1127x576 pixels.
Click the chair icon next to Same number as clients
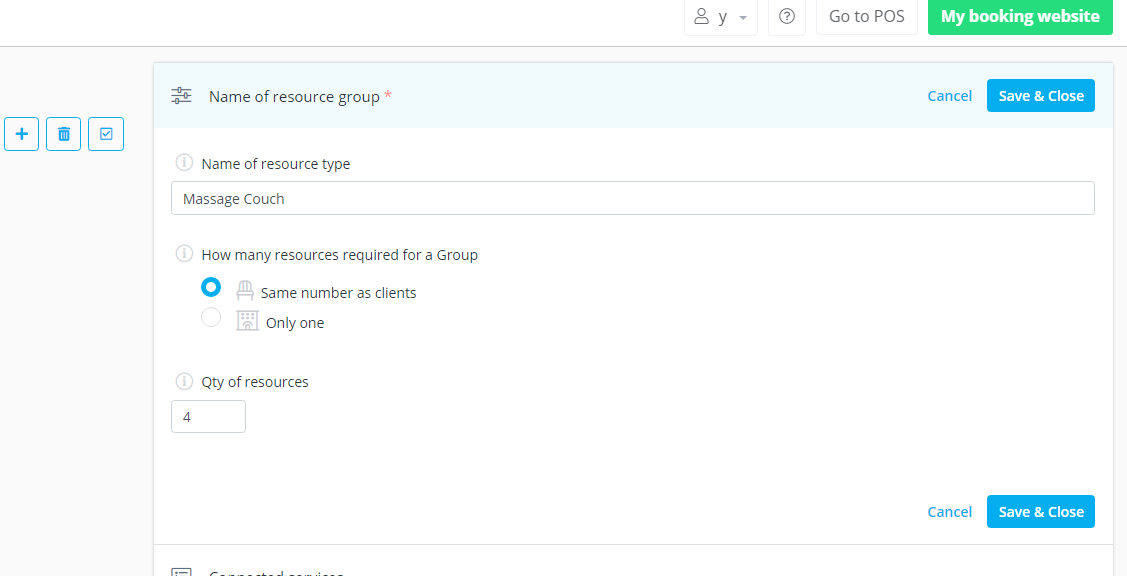tap(245, 291)
